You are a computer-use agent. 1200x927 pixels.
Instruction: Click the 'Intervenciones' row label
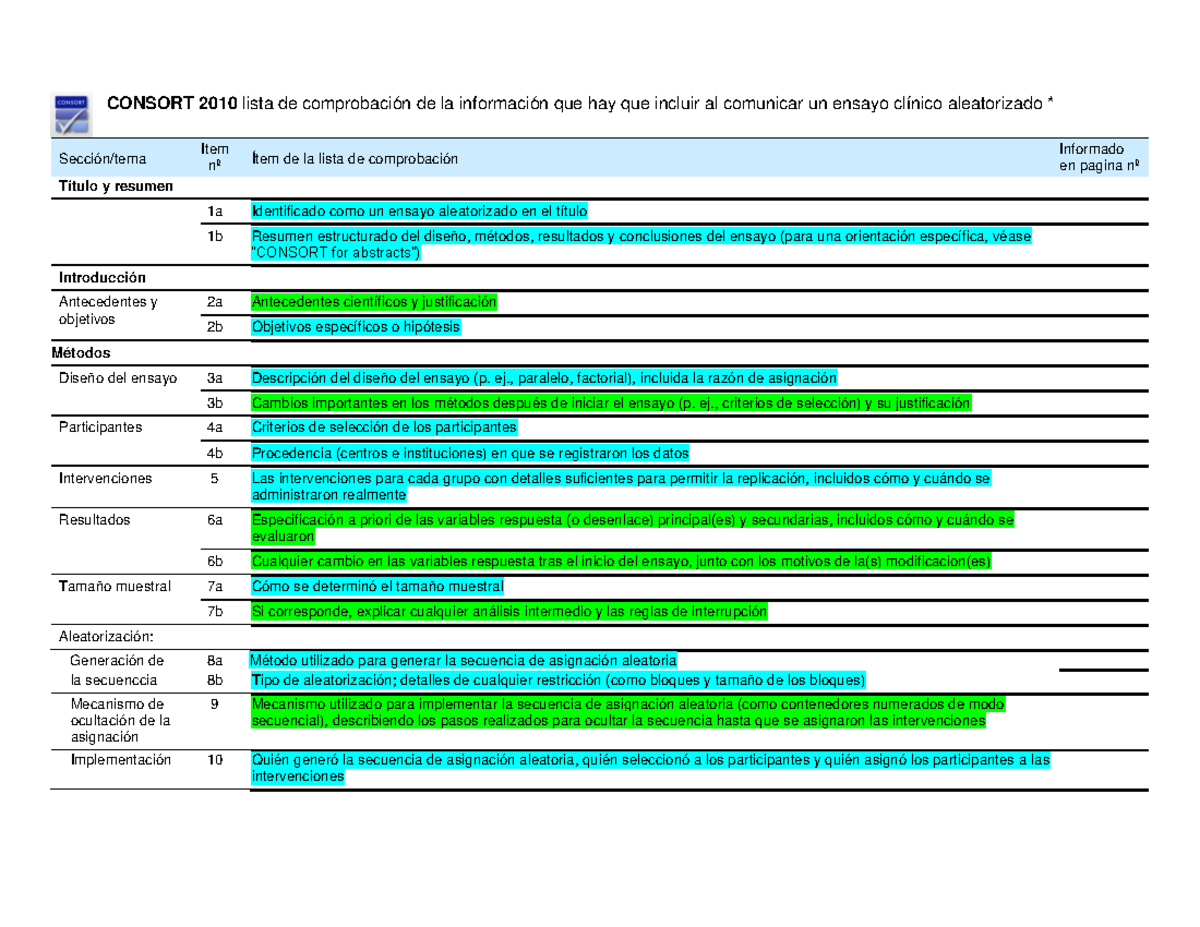(x=105, y=479)
